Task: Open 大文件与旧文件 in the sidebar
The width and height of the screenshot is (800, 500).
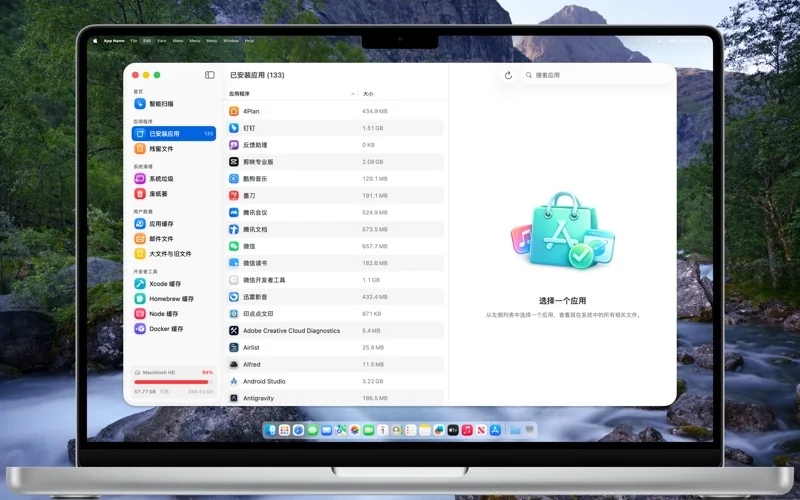Action: 173,254
